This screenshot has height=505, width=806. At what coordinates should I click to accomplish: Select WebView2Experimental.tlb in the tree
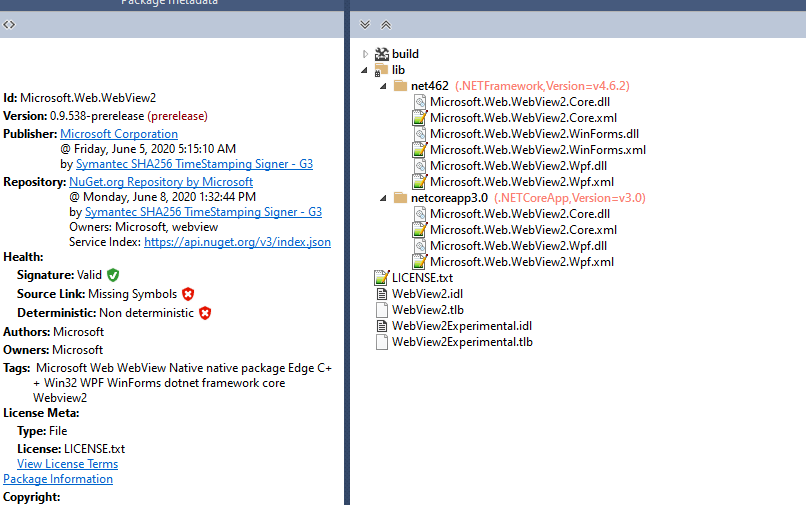click(x=462, y=342)
